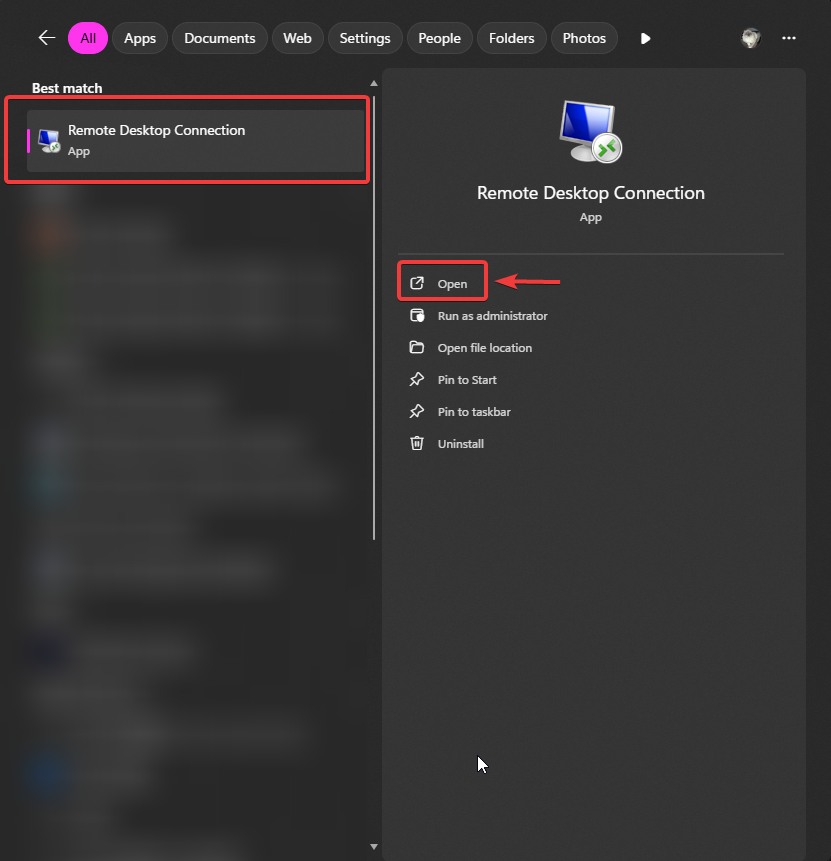The image size is (831, 861).
Task: Select the Web filter tab
Action: tap(297, 38)
